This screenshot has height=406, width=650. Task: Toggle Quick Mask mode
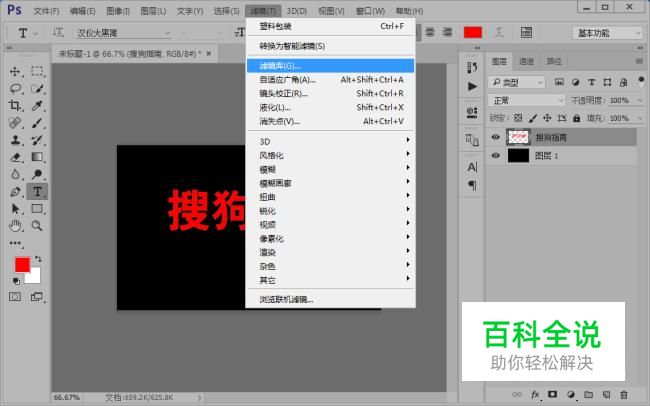coord(15,297)
